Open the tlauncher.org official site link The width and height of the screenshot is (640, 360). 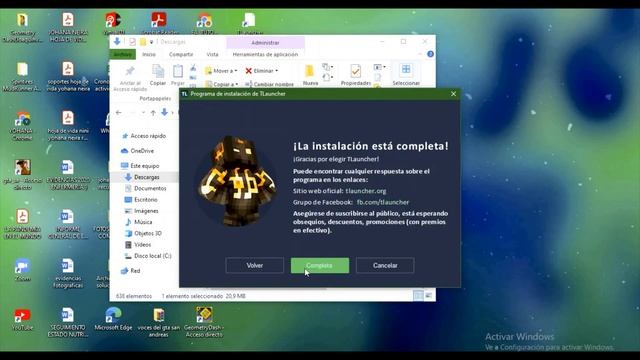[x=366, y=191]
